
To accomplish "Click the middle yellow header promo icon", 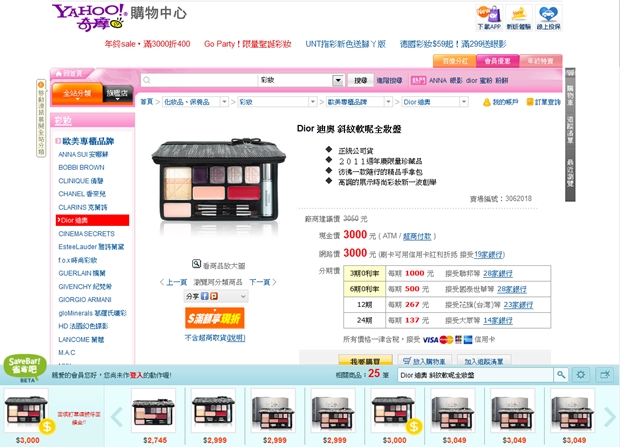I will pyautogui.click(x=519, y=18).
